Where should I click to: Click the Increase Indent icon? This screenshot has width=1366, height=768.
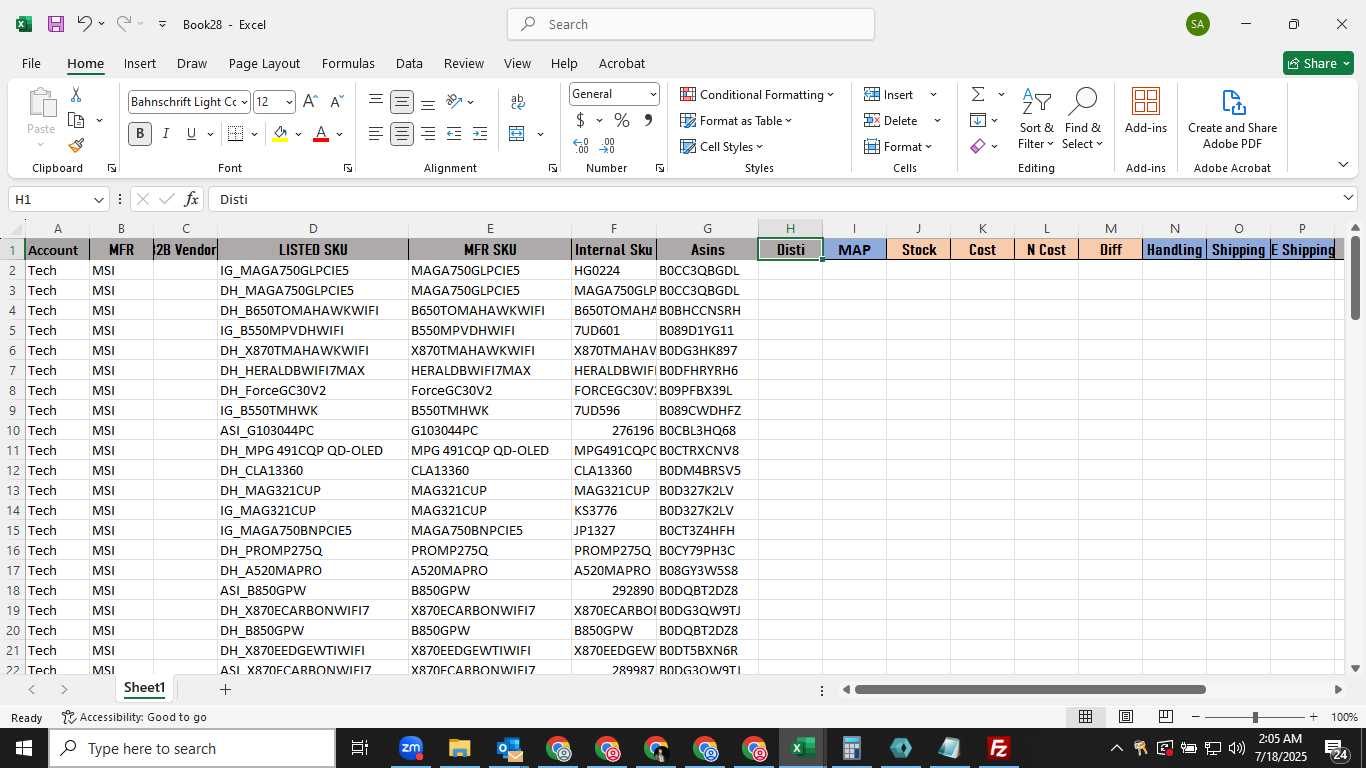pyautogui.click(x=480, y=134)
